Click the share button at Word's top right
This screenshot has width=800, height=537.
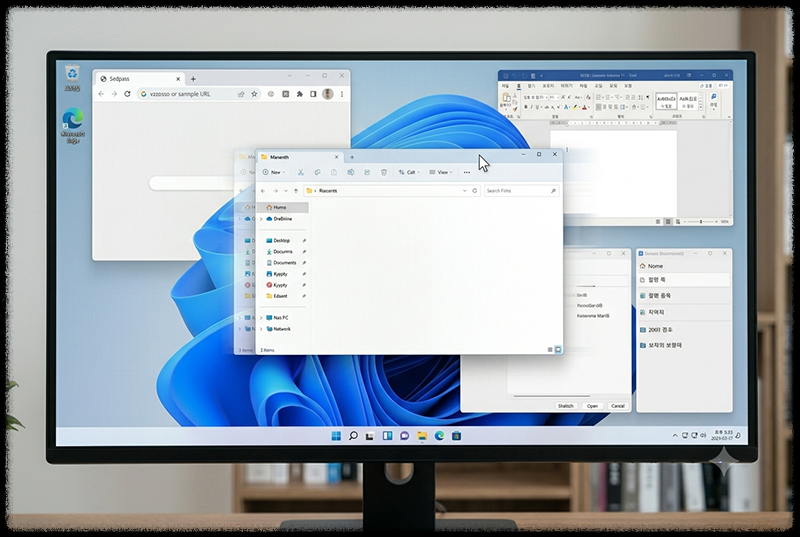[x=707, y=86]
